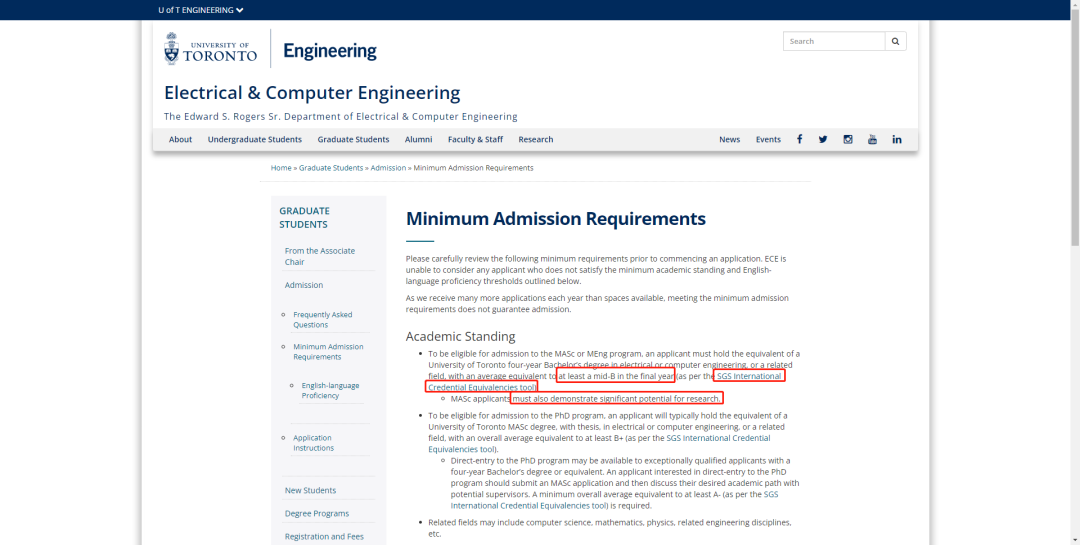Click the GRADUATE STUDENTS sidebar heading
The image size is (1080, 545).
point(304,218)
